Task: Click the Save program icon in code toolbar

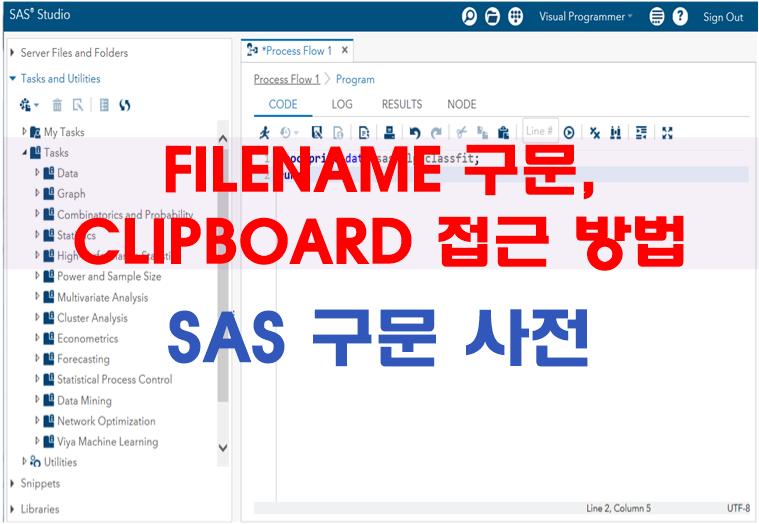Action: point(317,132)
